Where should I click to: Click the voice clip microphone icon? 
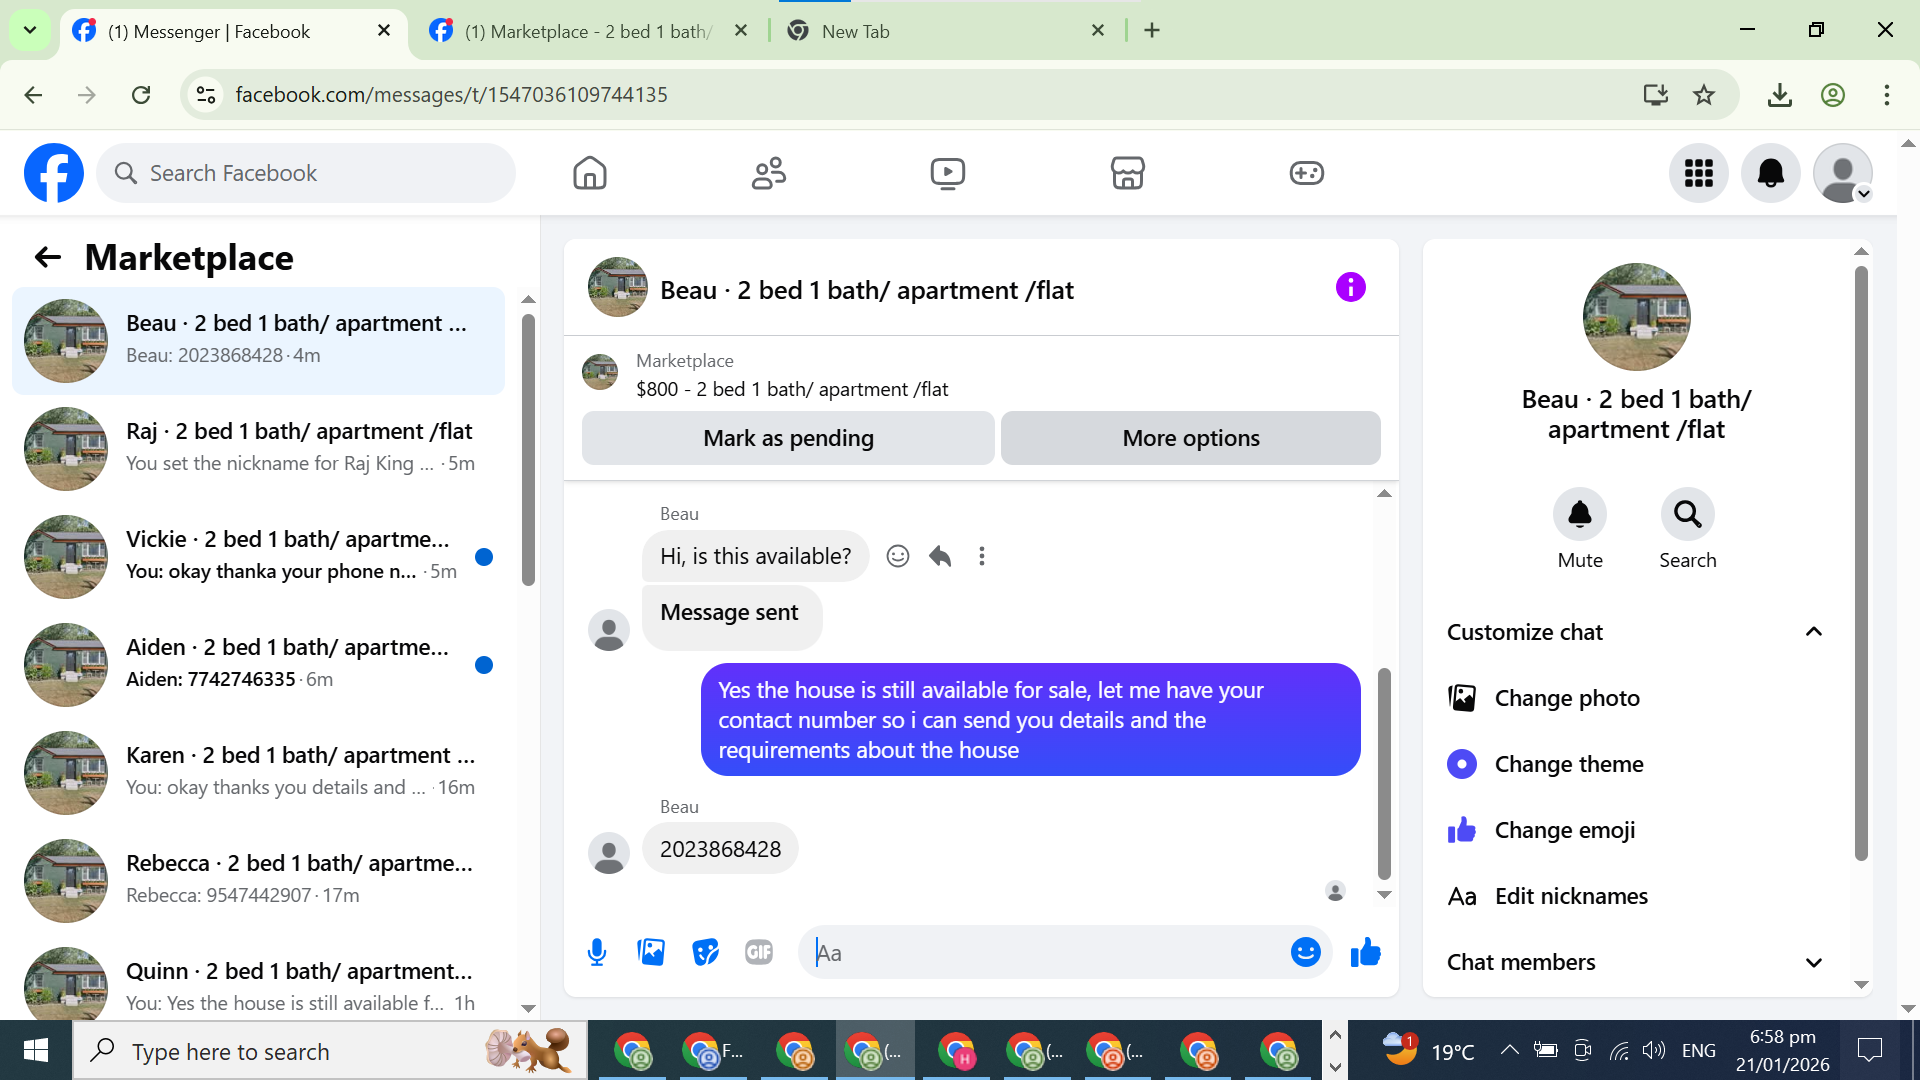(x=597, y=952)
